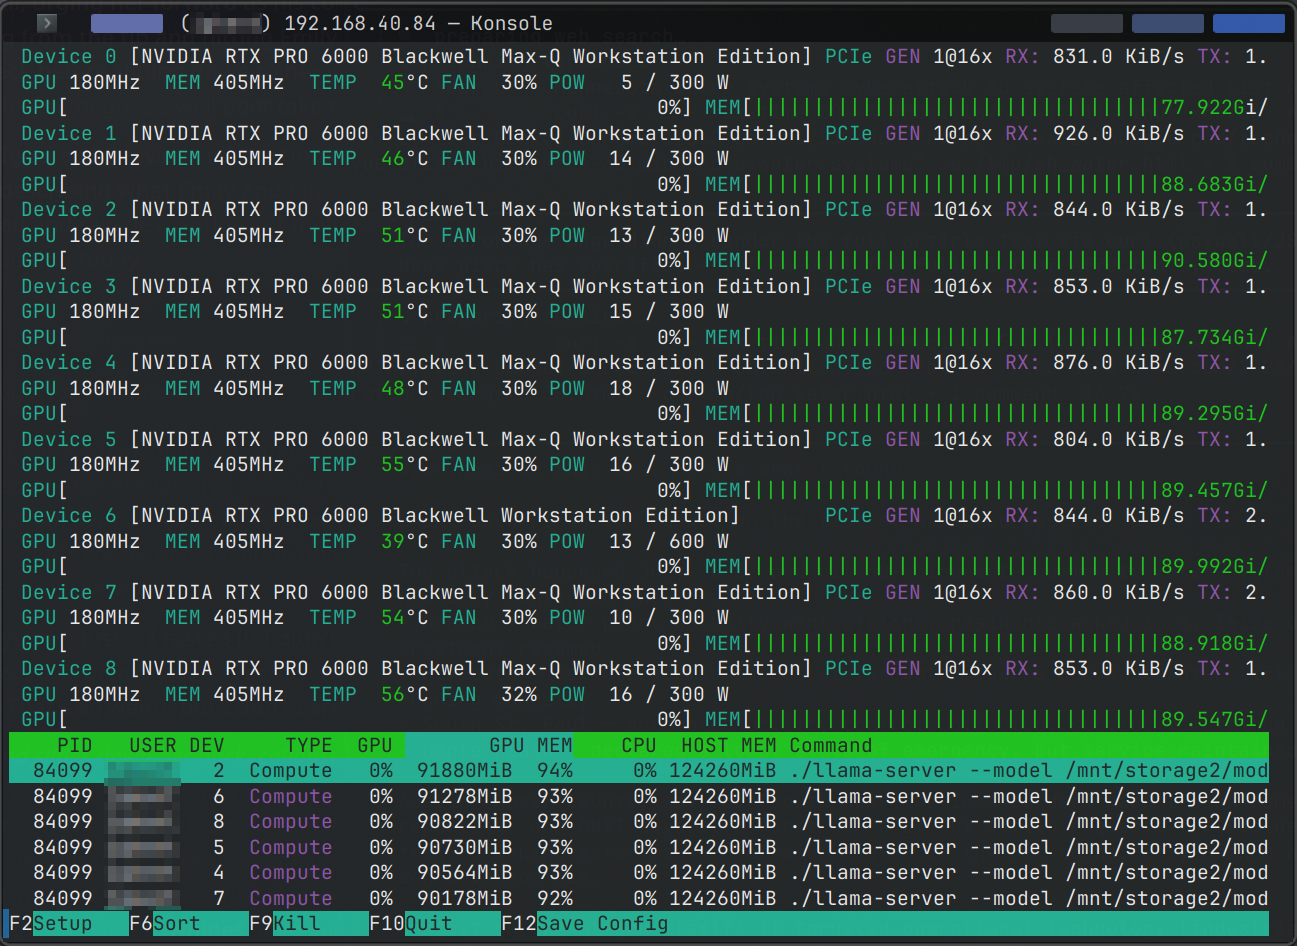Click the RX value 831.0 KiB/s
This screenshot has height=946, width=1297.
pyautogui.click(x=1119, y=57)
